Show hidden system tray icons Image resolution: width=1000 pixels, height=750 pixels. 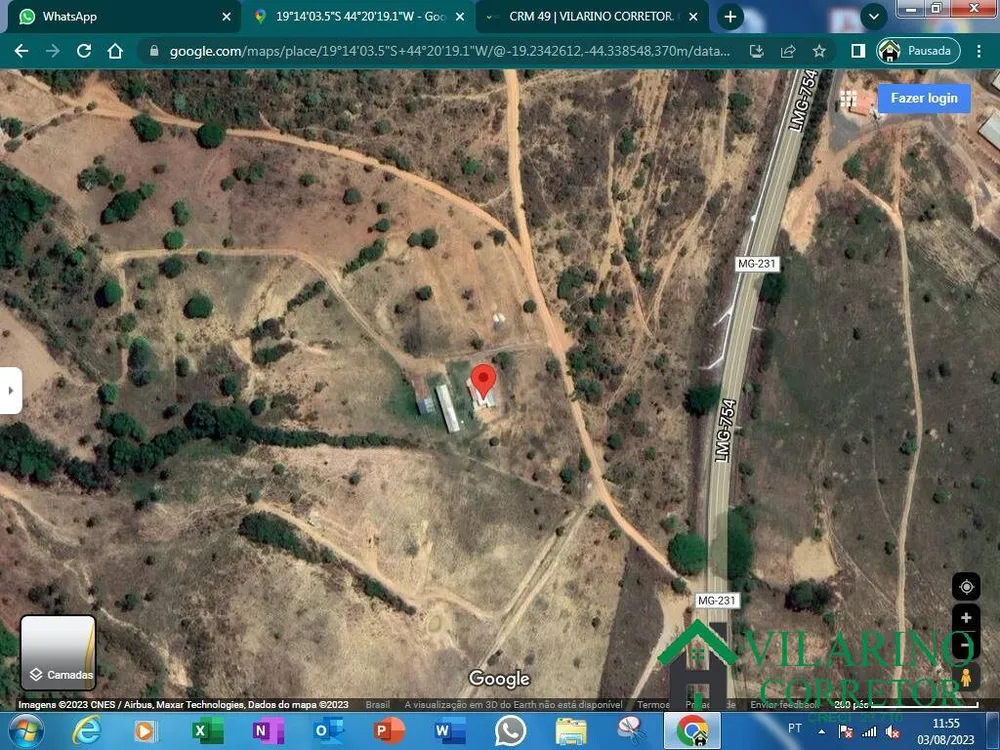pyautogui.click(x=821, y=732)
